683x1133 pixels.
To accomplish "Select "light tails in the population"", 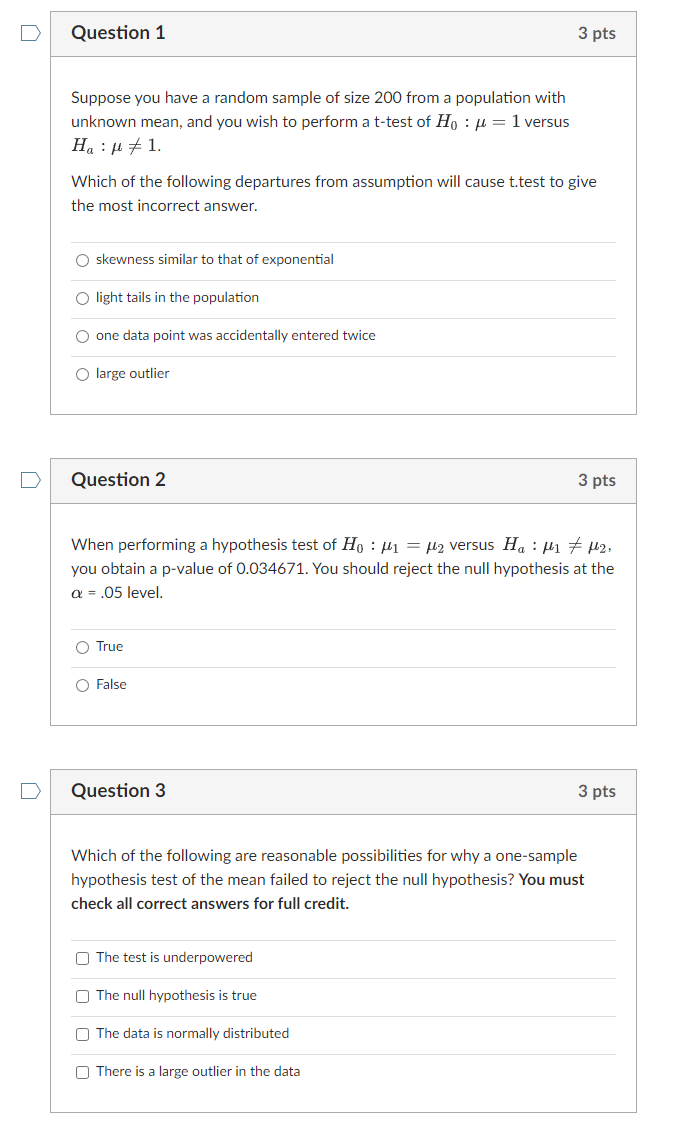I will [x=82, y=298].
